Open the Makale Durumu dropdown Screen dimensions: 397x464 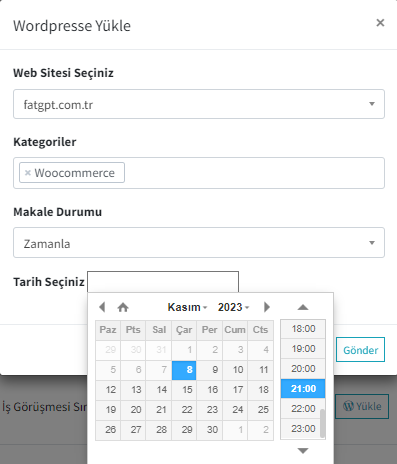point(199,243)
